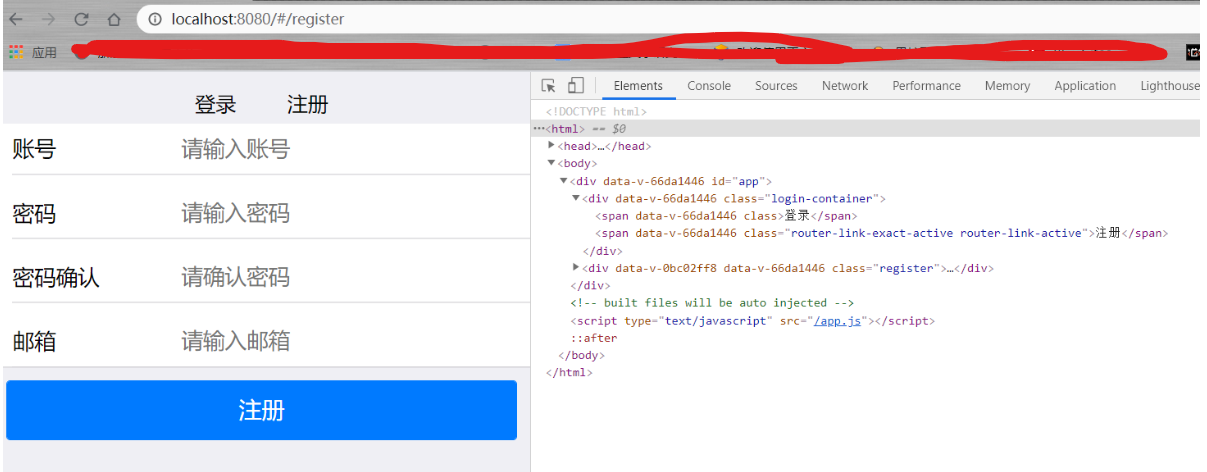Collapse the body node in the DOM tree
This screenshot has width=1207, height=472.
point(552,163)
